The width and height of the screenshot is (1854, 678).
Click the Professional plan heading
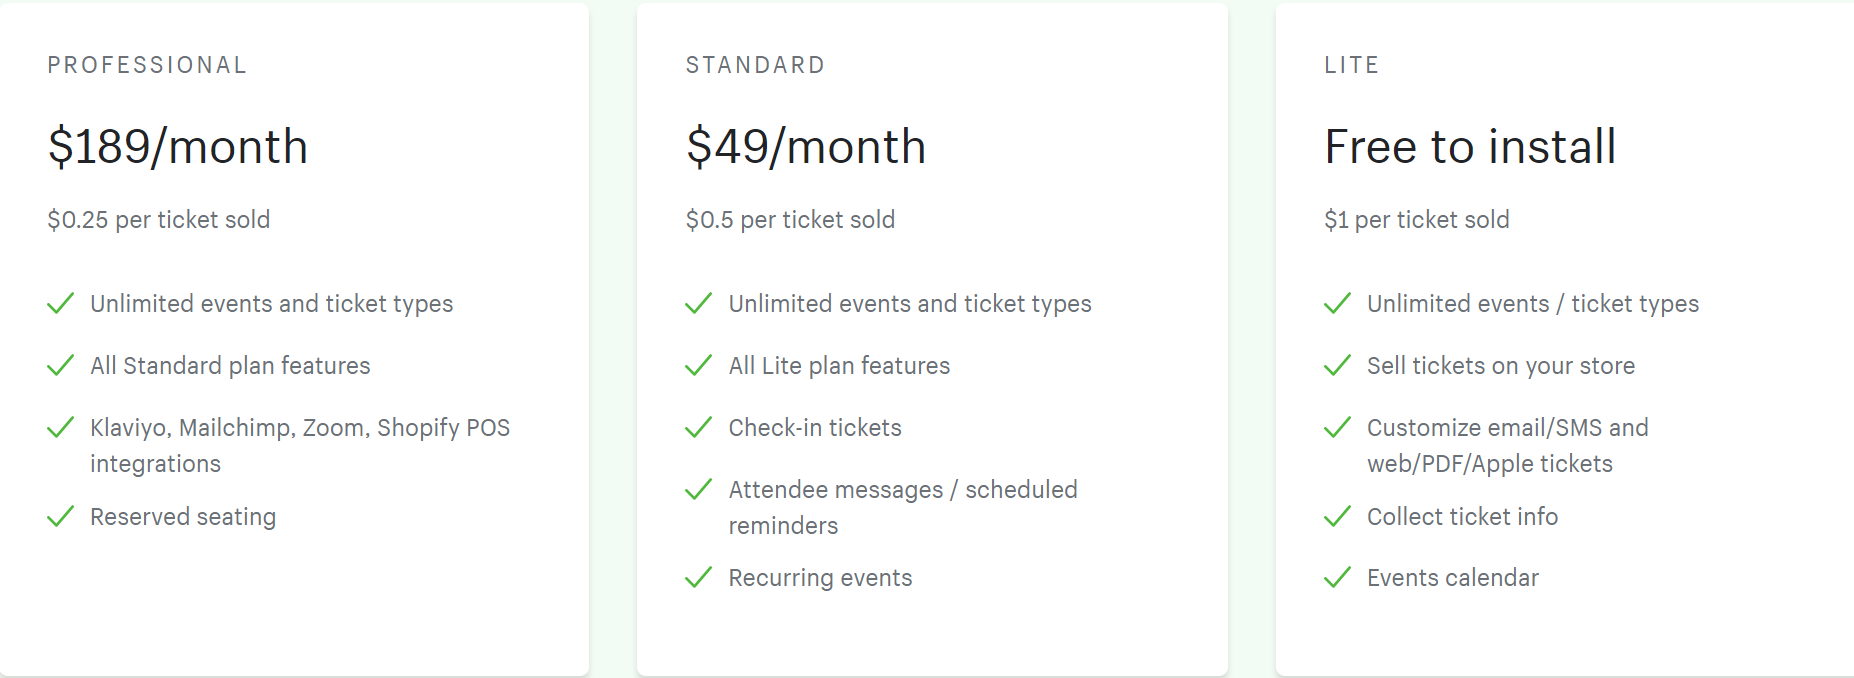click(147, 65)
